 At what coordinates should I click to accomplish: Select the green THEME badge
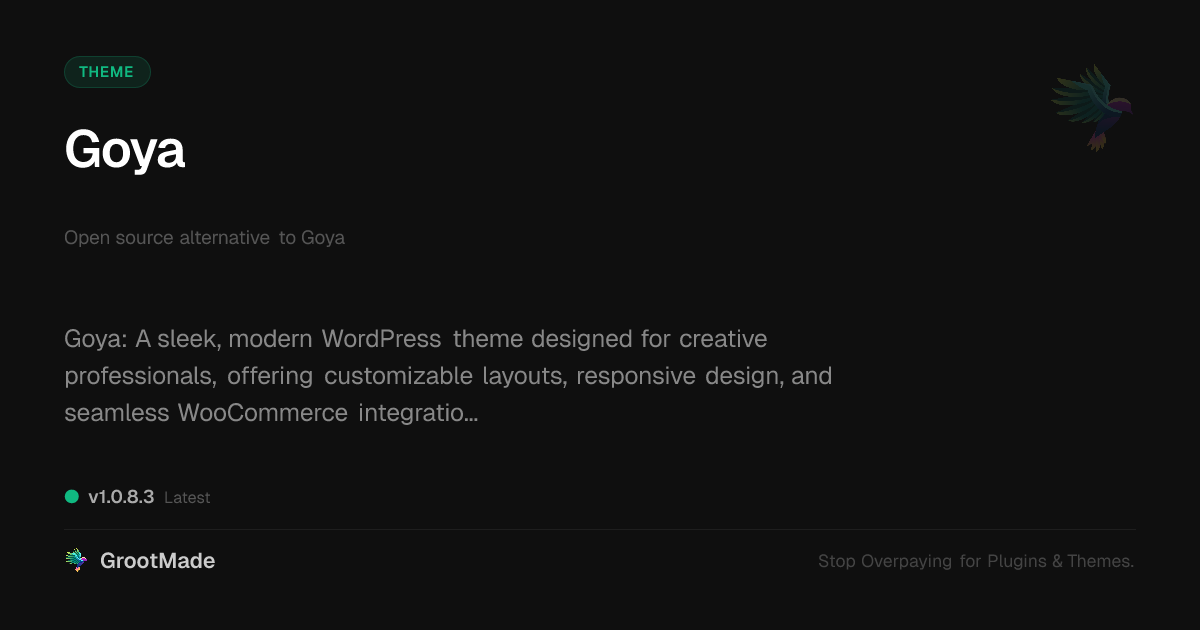(107, 72)
